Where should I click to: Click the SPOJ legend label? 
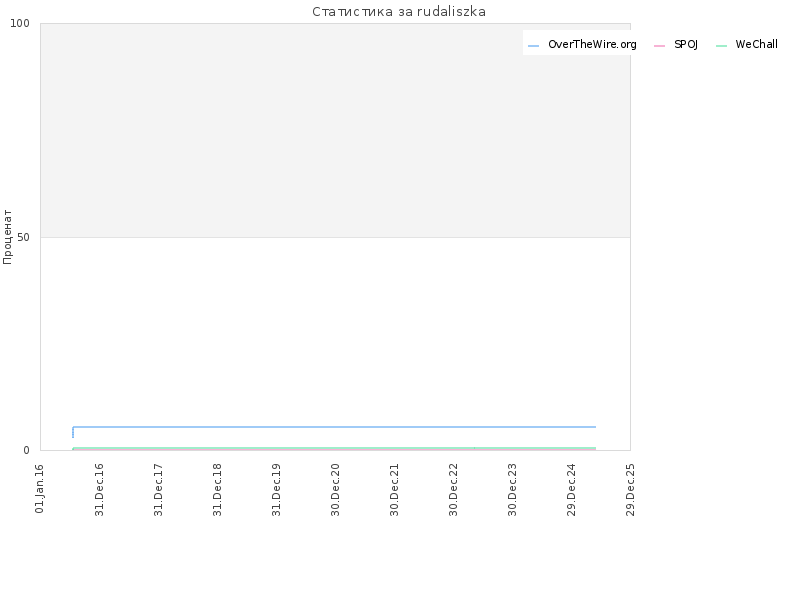click(x=686, y=45)
